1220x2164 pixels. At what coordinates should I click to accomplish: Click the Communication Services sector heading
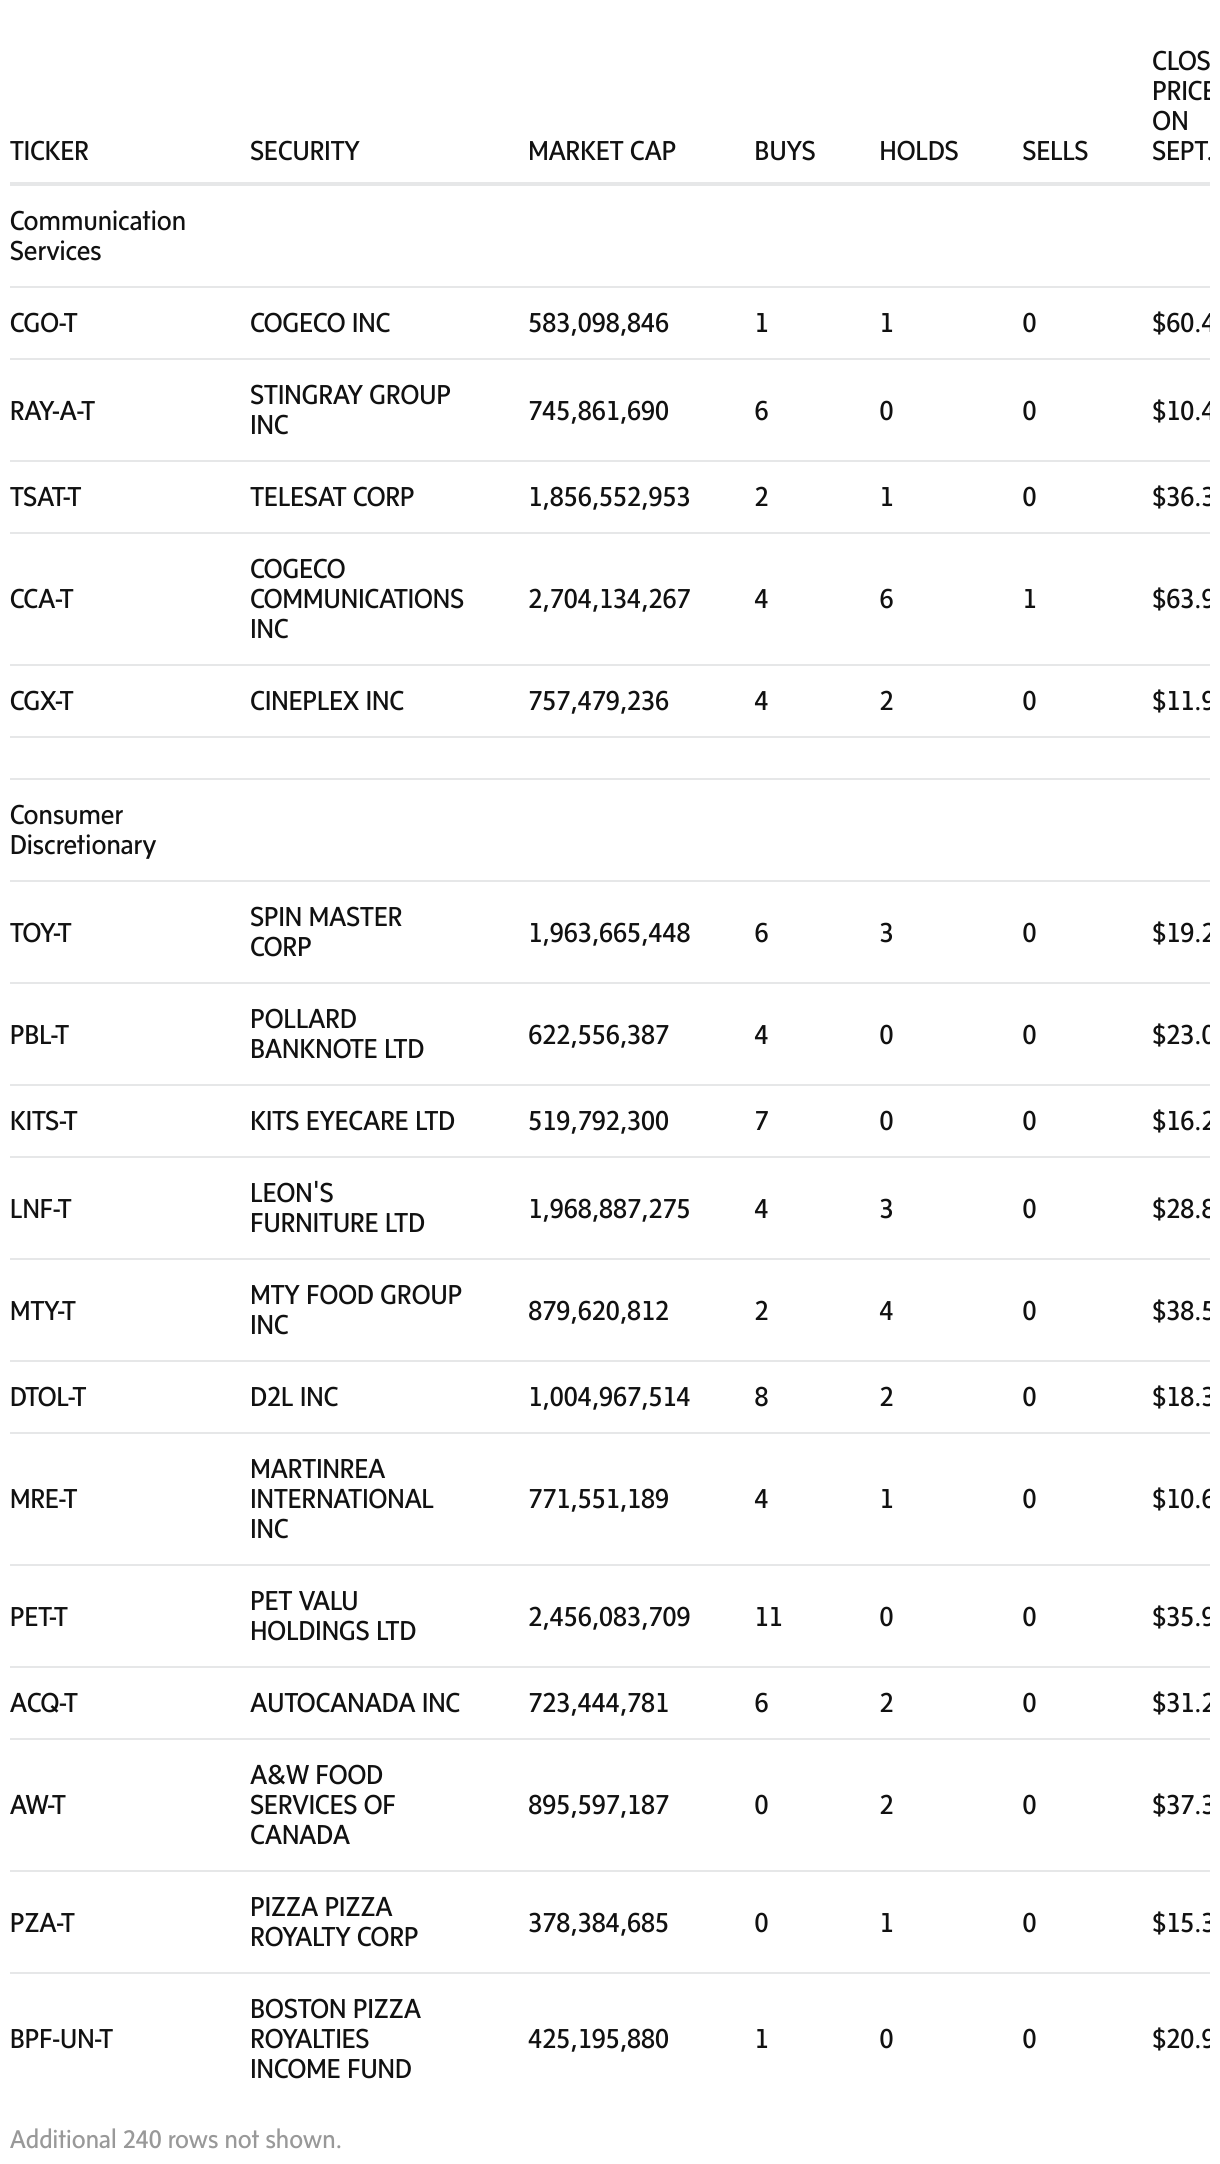[x=97, y=236]
